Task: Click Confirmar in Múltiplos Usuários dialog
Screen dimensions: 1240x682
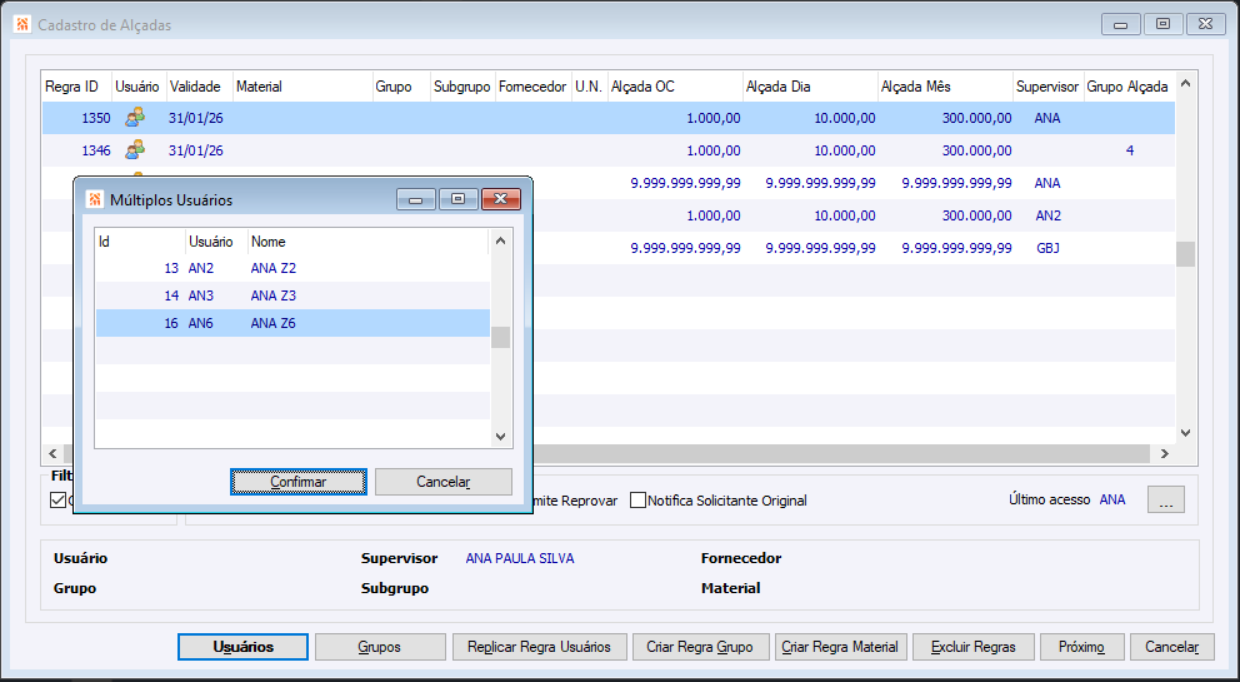Action: click(299, 482)
